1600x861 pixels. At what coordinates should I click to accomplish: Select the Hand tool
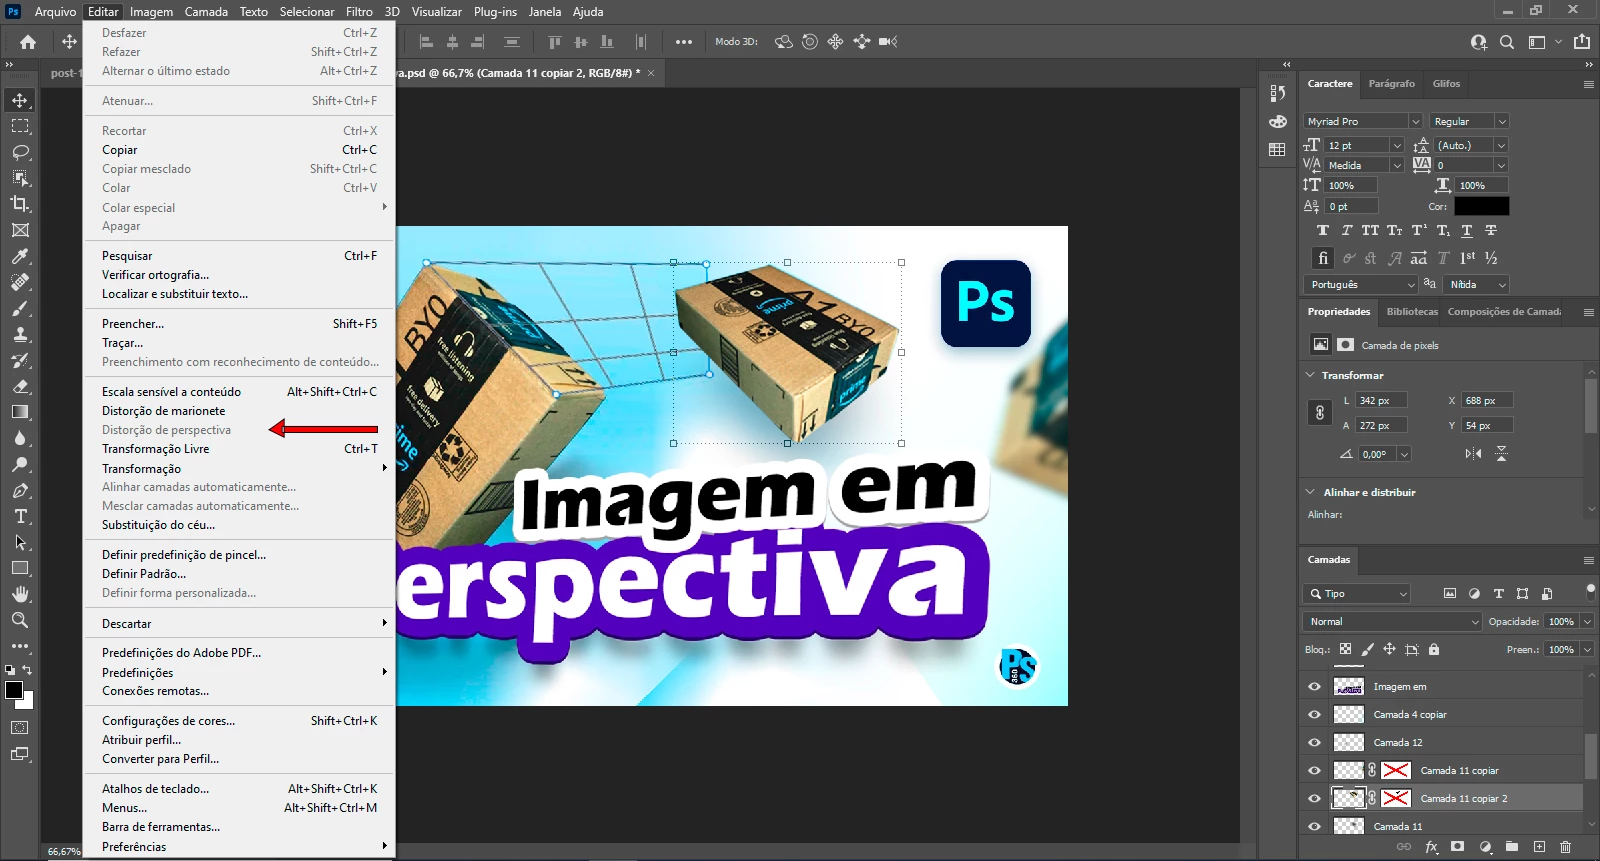pos(20,594)
